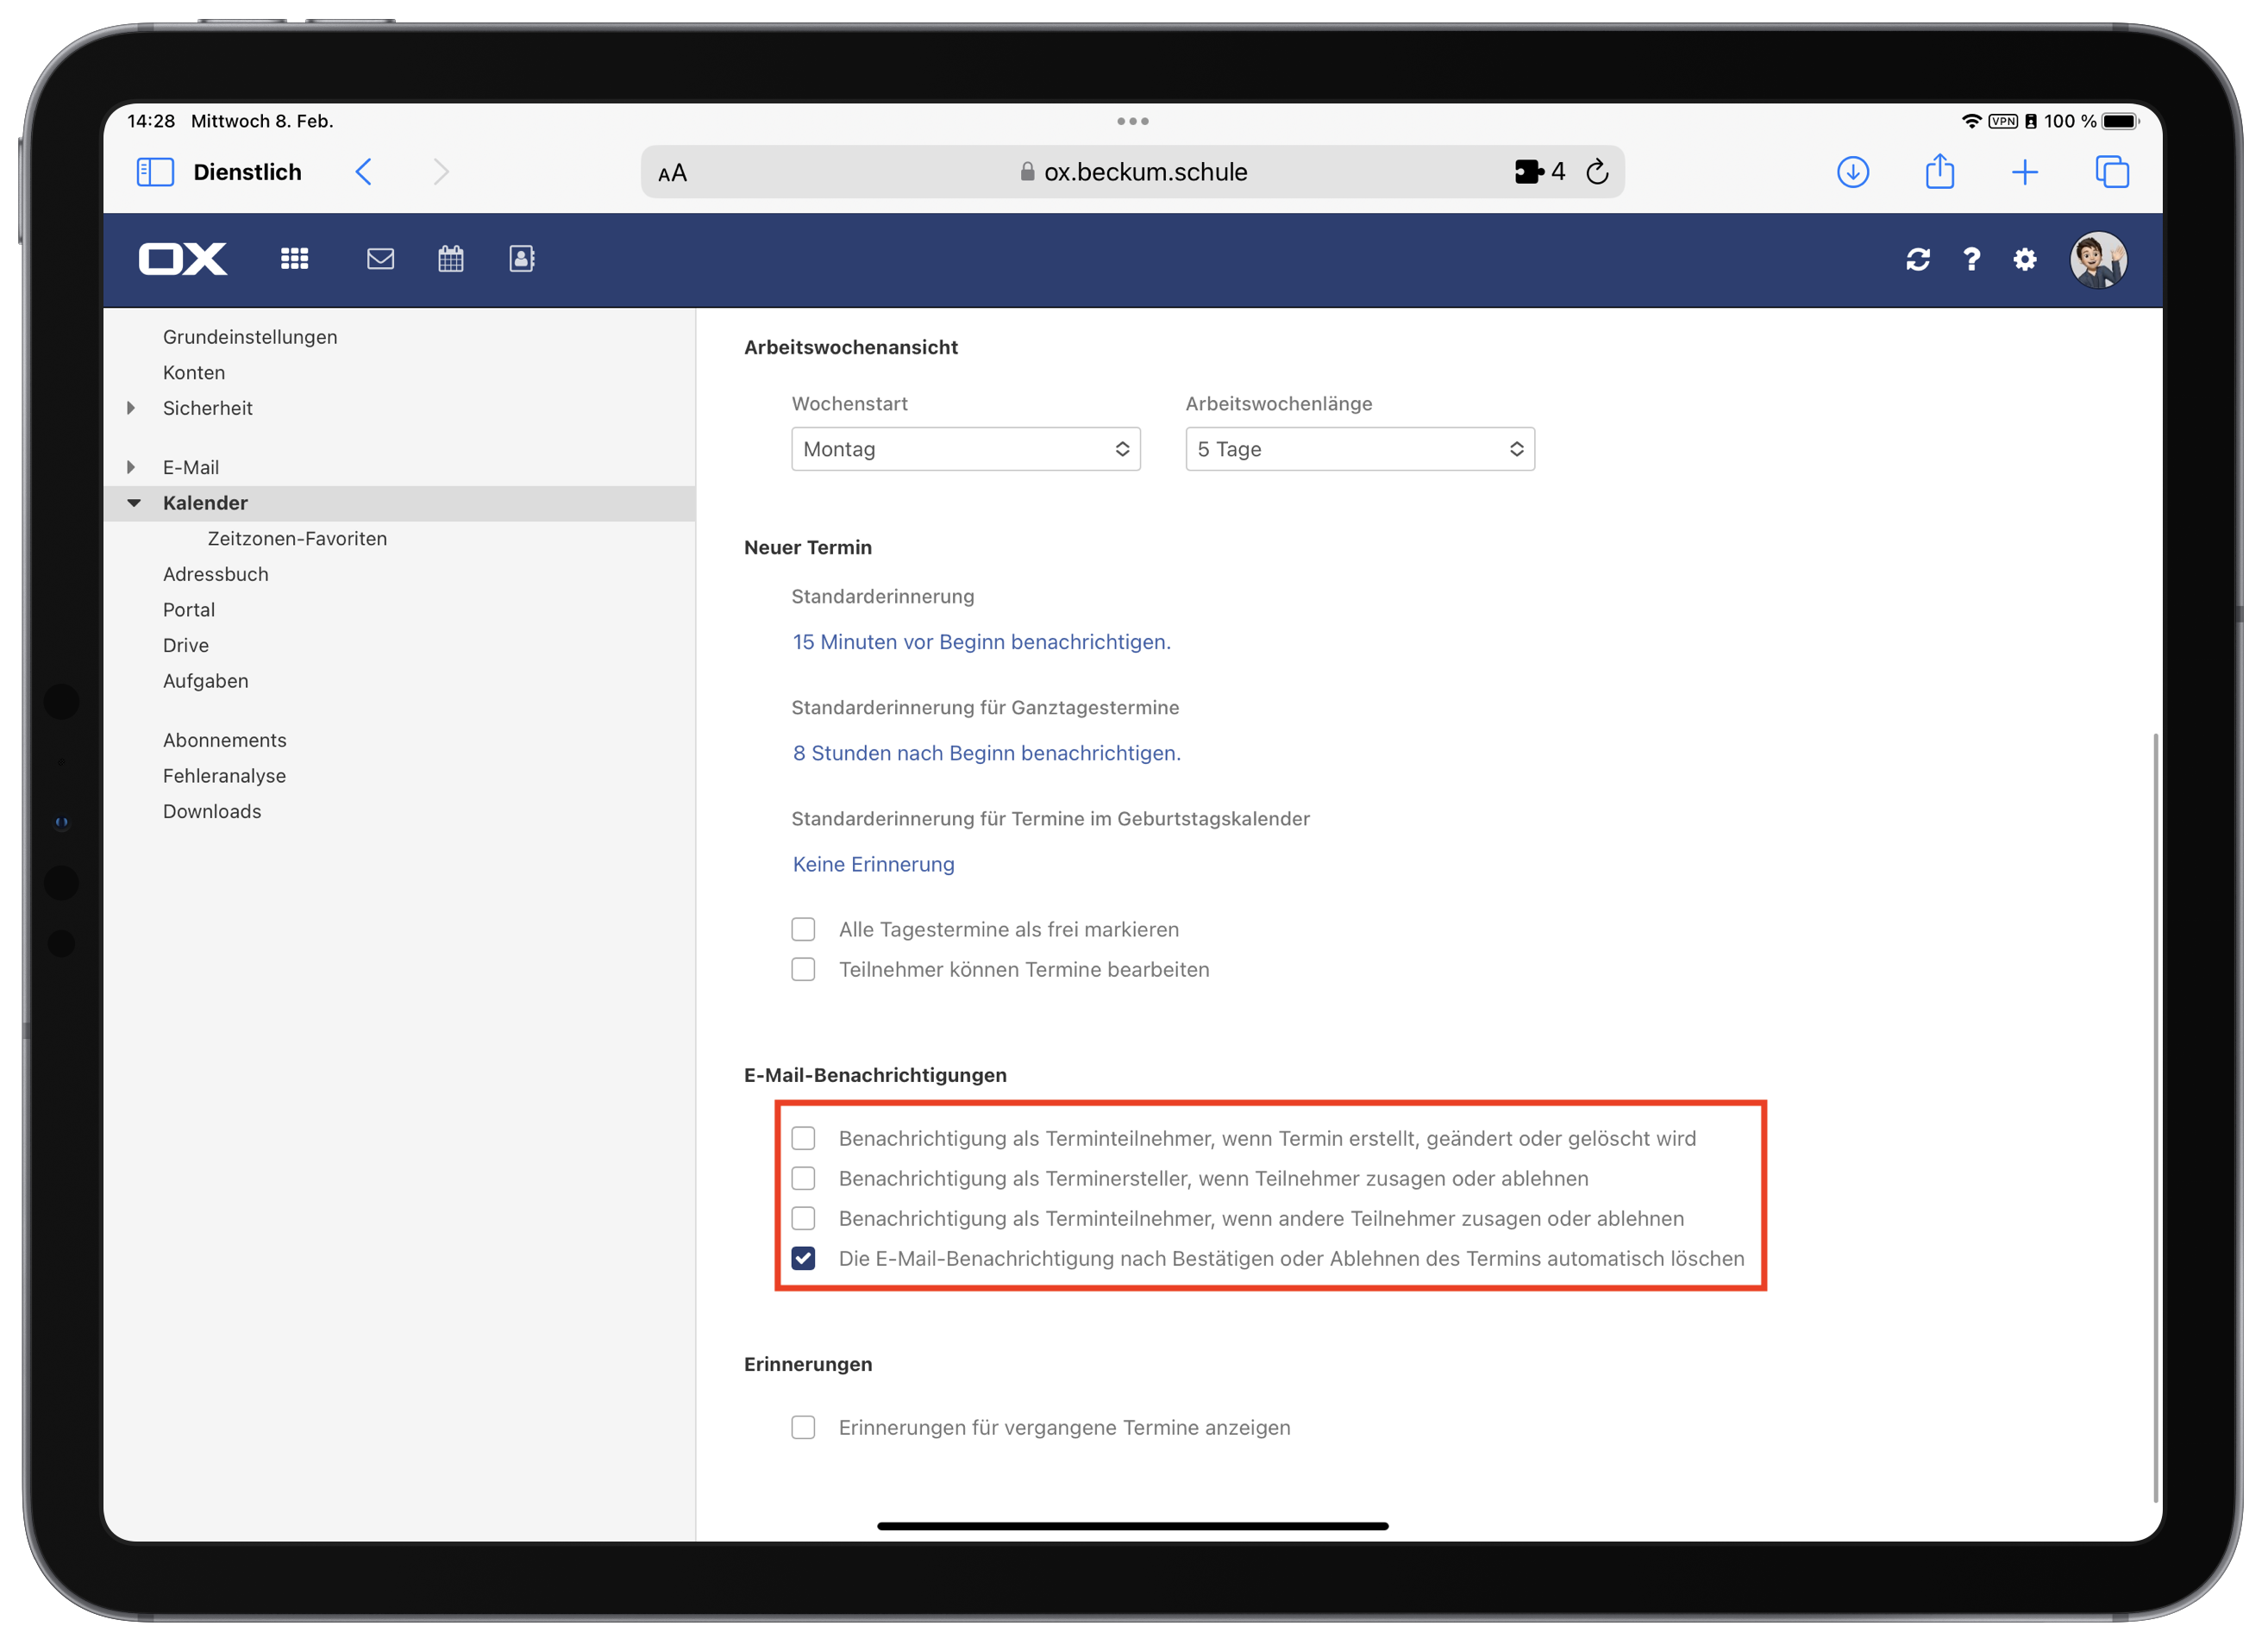
Task: Open the OX help question mark
Action: coord(1971,260)
